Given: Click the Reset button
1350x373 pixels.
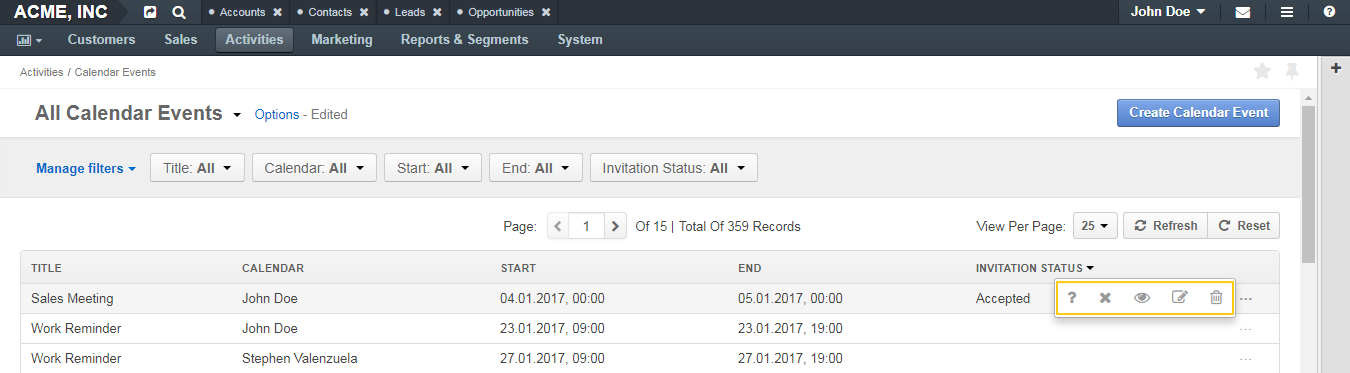Looking at the screenshot, I should 1243,226.
